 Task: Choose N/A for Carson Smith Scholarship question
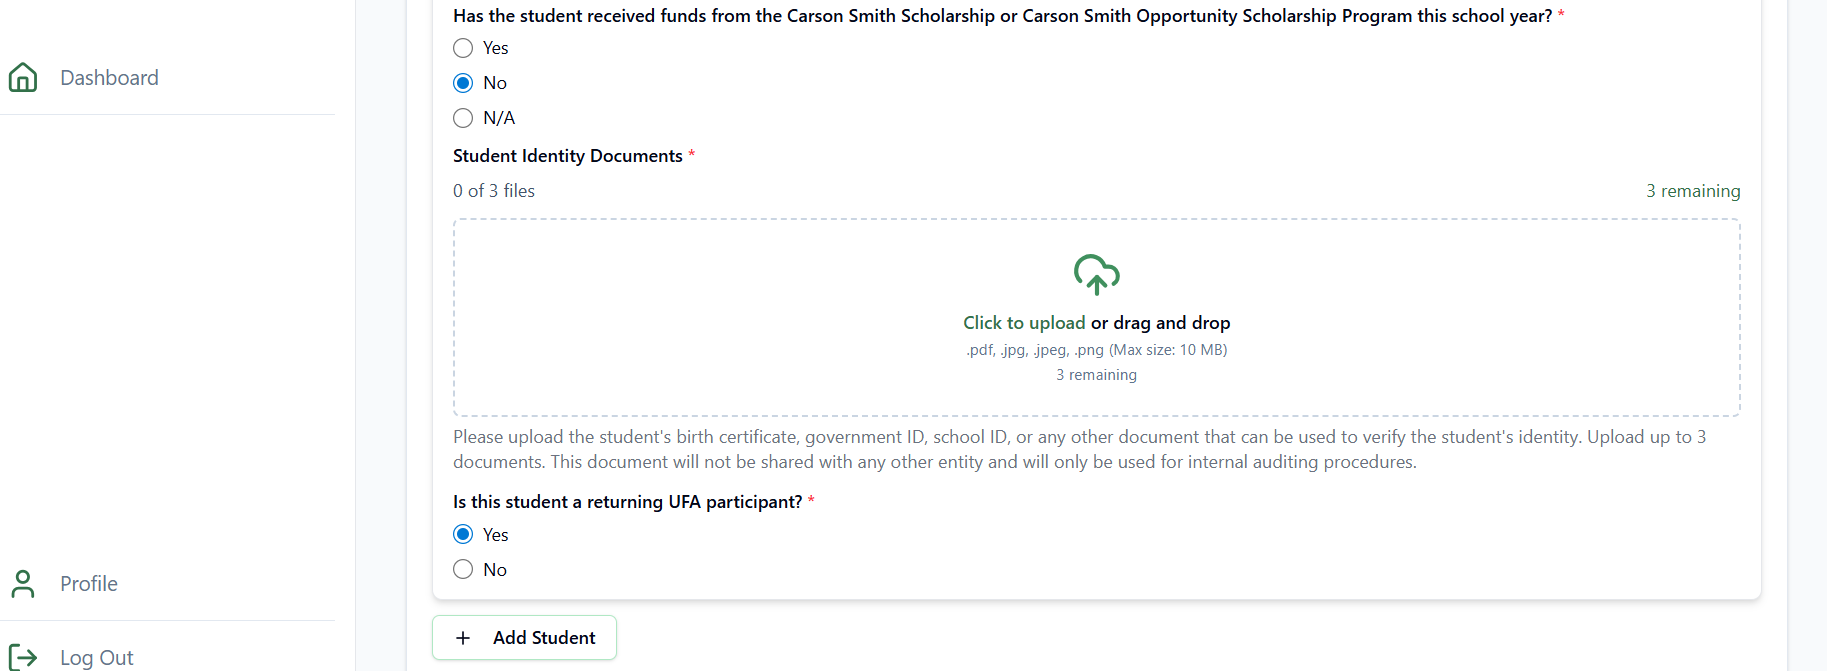click(463, 118)
